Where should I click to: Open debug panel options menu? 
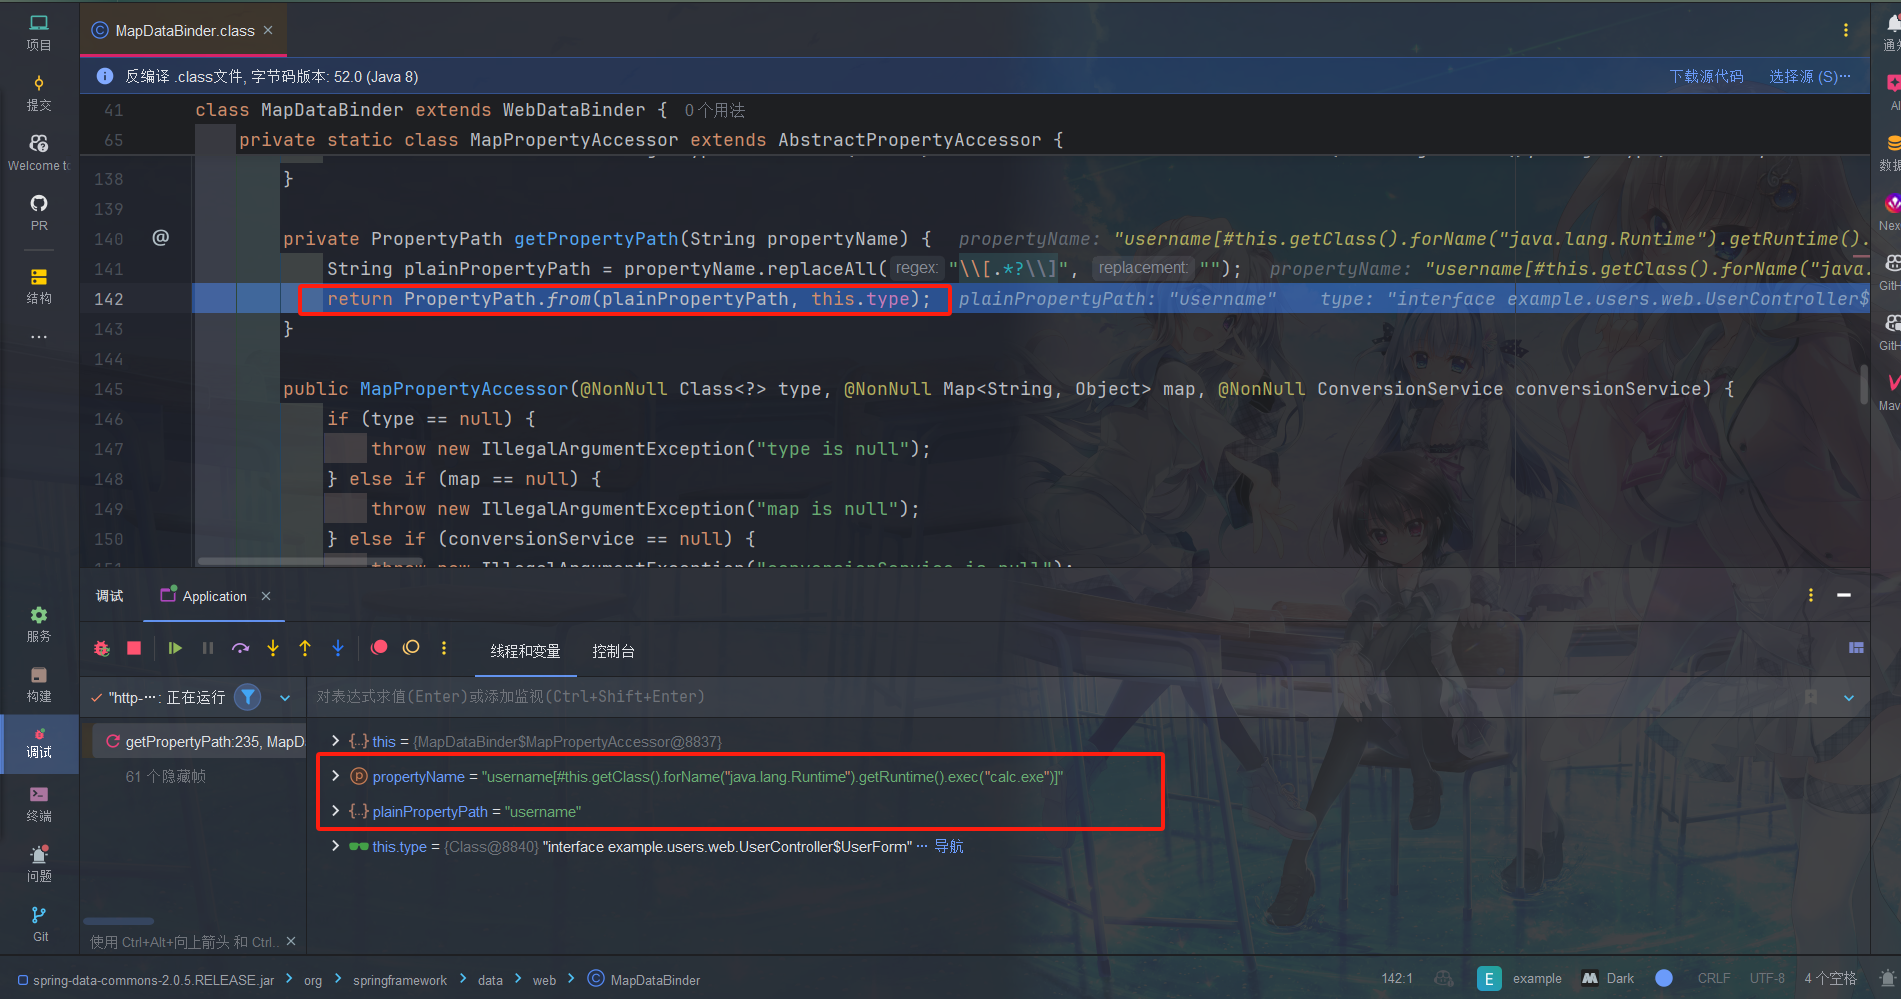point(1811,596)
